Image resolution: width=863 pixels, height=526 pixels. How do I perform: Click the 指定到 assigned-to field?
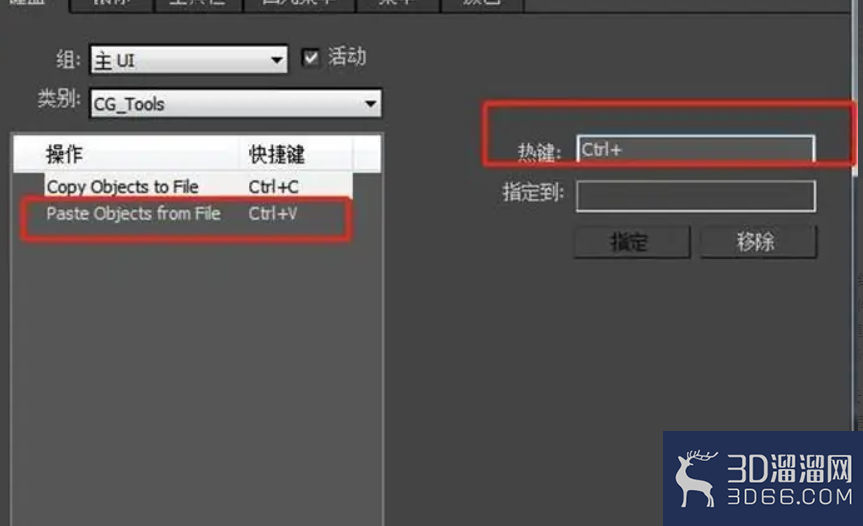(696, 195)
